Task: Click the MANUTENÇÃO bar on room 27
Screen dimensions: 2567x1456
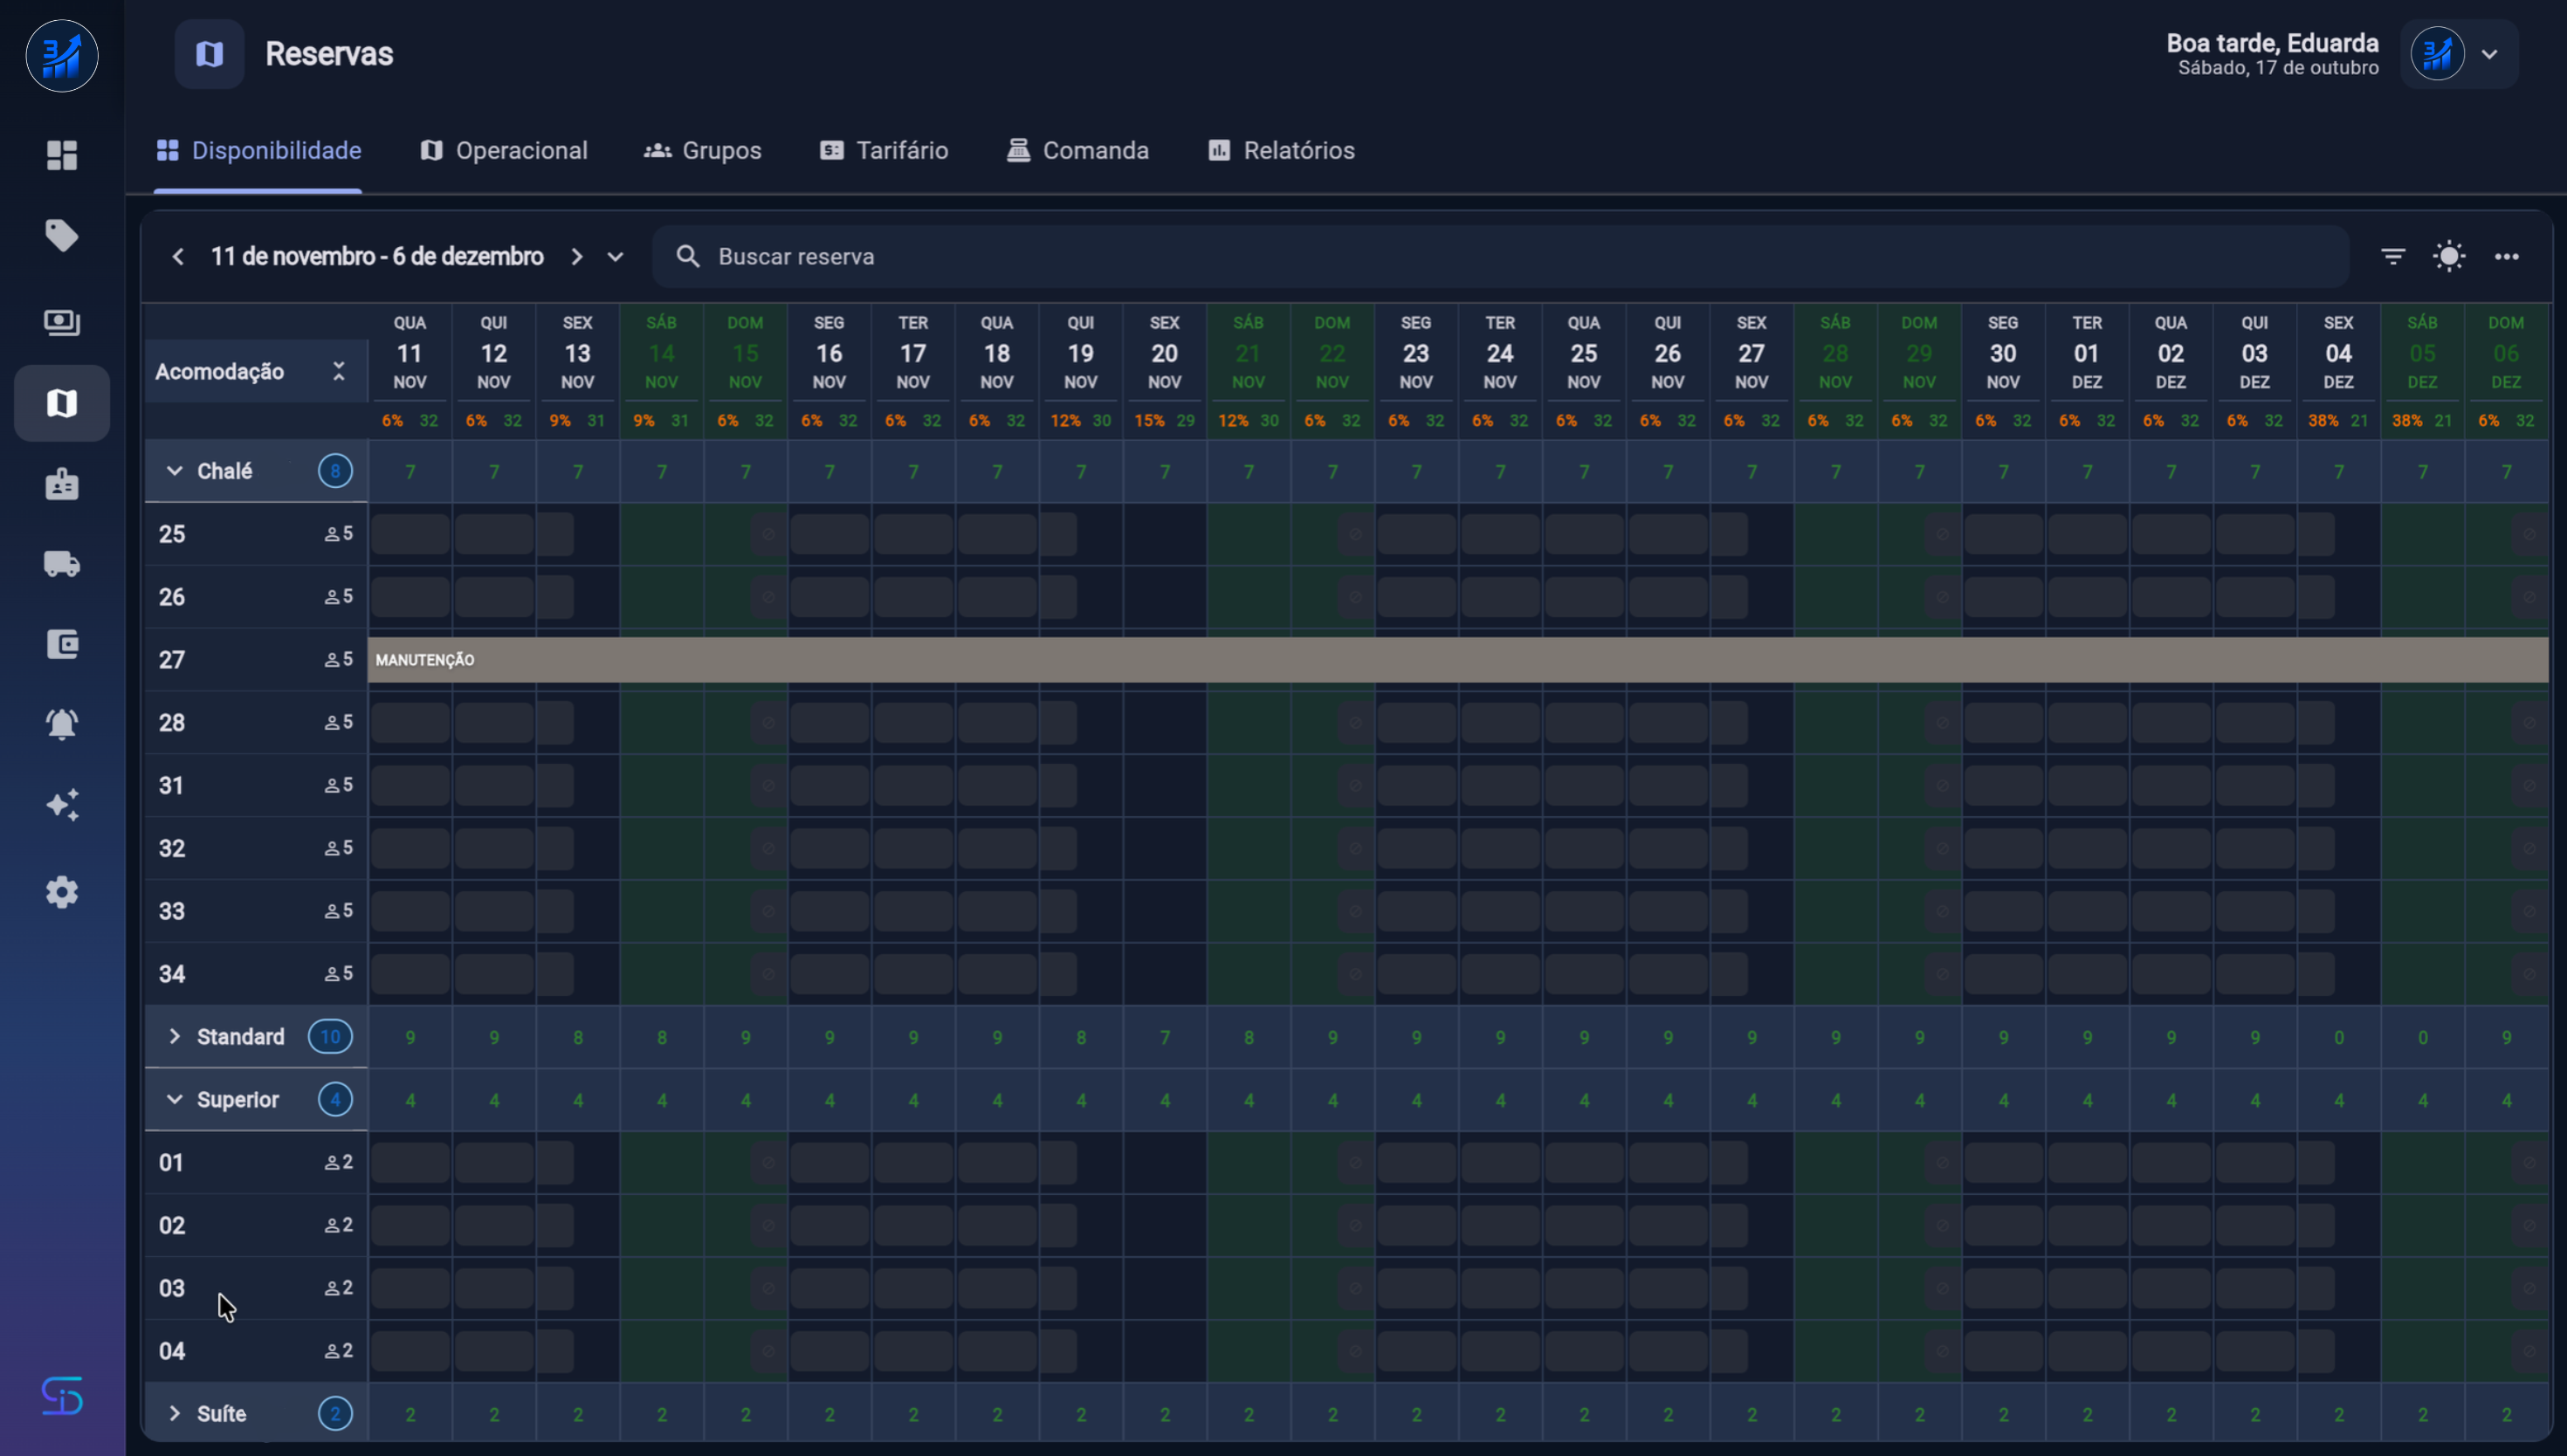Action: click(1457, 660)
